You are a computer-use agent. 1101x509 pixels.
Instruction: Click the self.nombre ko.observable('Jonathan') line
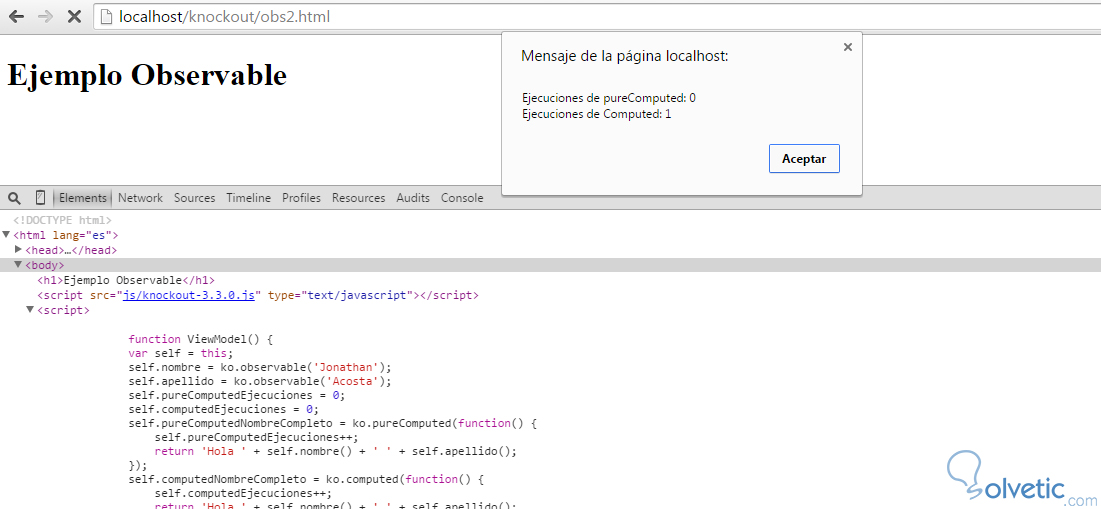(260, 367)
